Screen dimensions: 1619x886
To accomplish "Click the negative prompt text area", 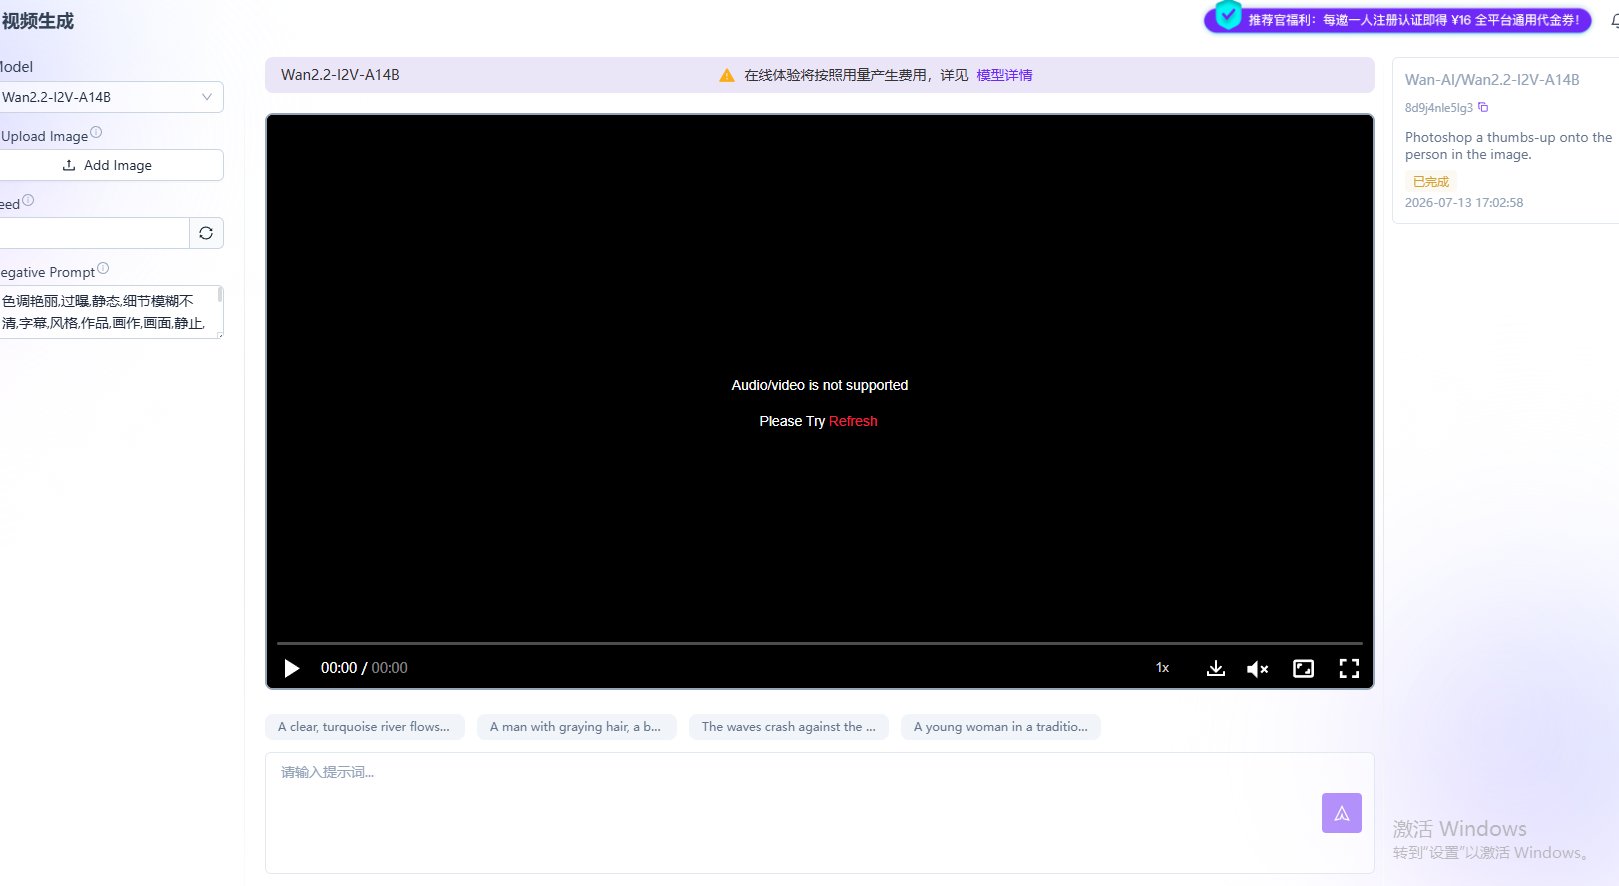I will pos(110,312).
